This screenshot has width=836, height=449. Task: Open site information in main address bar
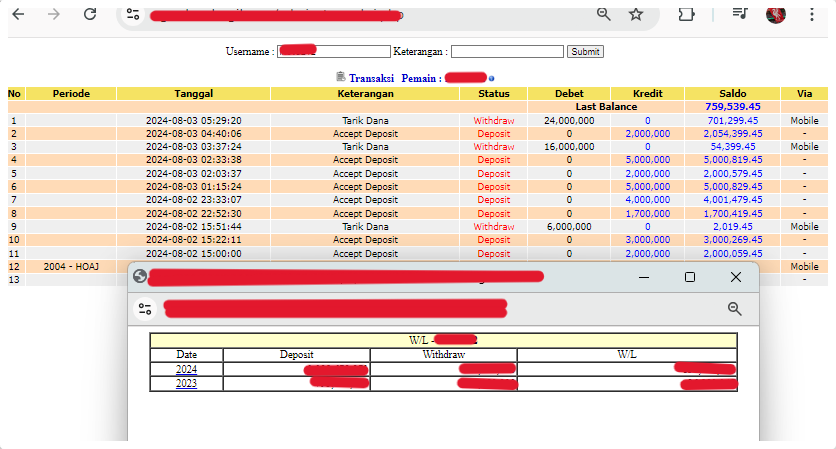134,14
